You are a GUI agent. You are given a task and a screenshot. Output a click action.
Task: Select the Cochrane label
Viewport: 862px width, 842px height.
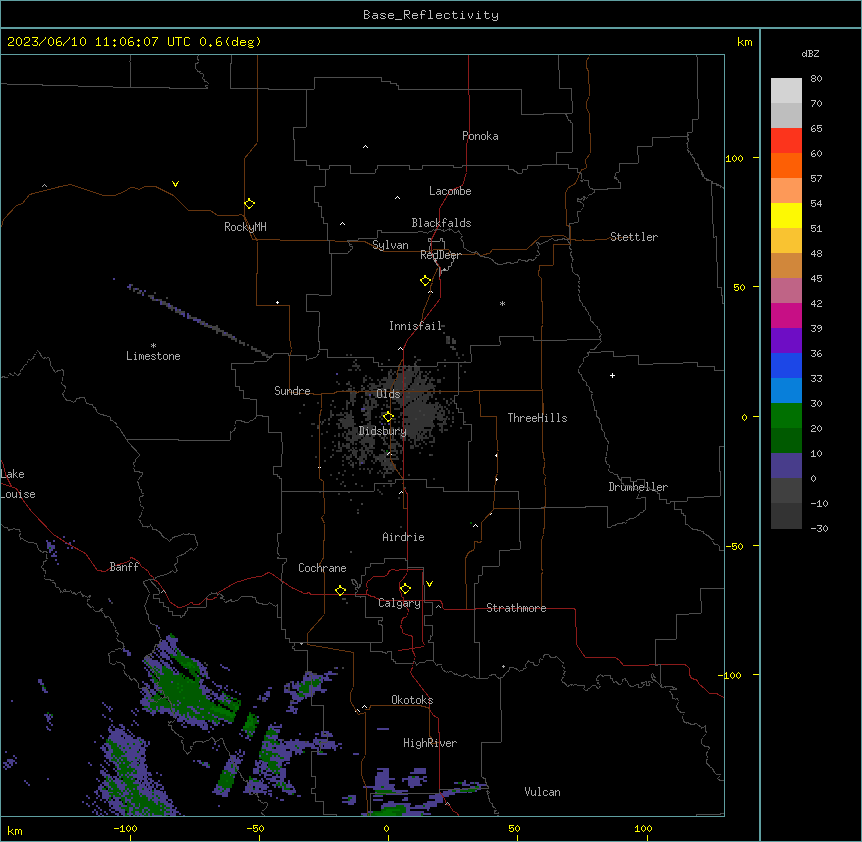pos(322,568)
